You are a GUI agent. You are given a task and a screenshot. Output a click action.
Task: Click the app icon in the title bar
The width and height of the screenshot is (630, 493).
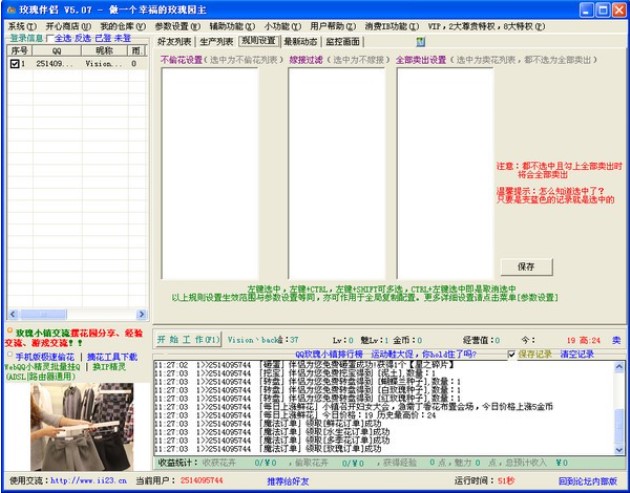click(9, 8)
